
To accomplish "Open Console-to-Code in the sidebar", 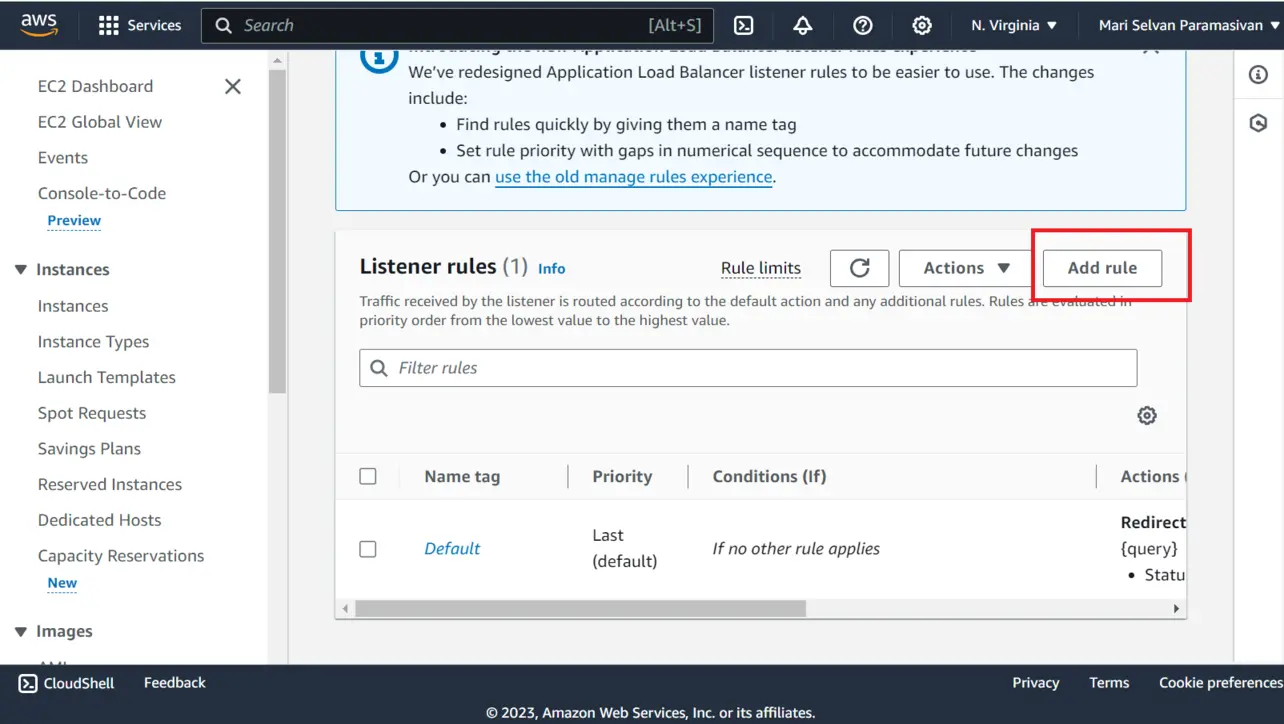I will point(102,194).
